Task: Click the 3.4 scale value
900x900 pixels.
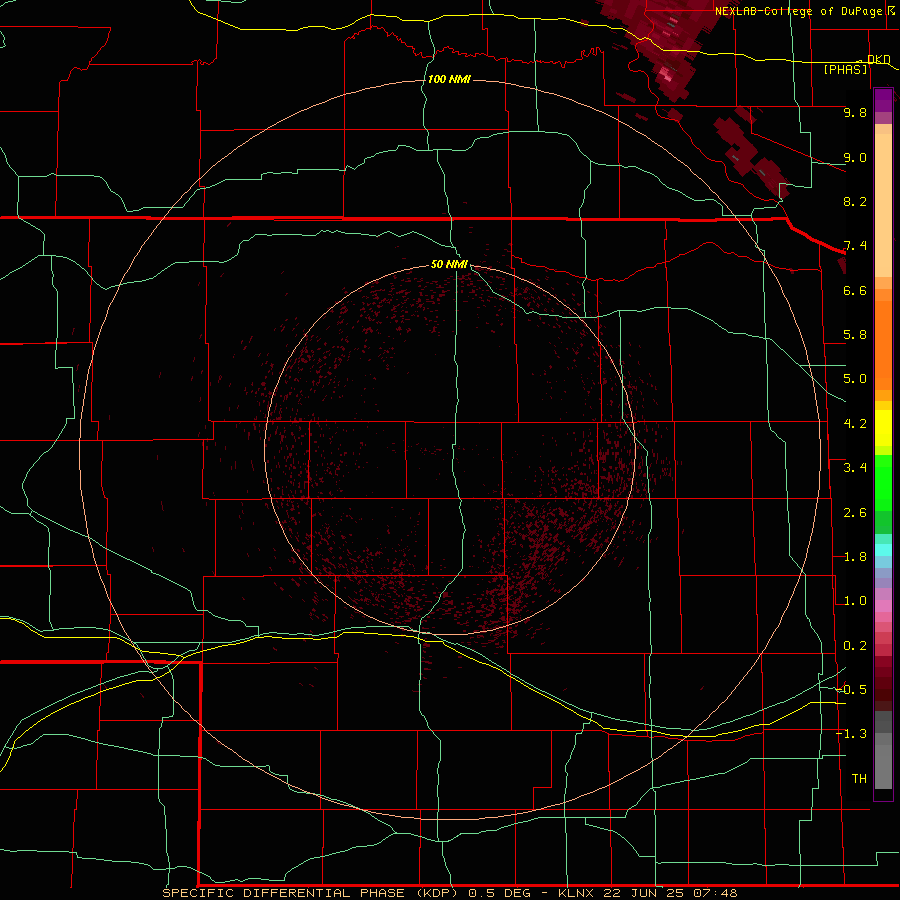Action: [855, 468]
